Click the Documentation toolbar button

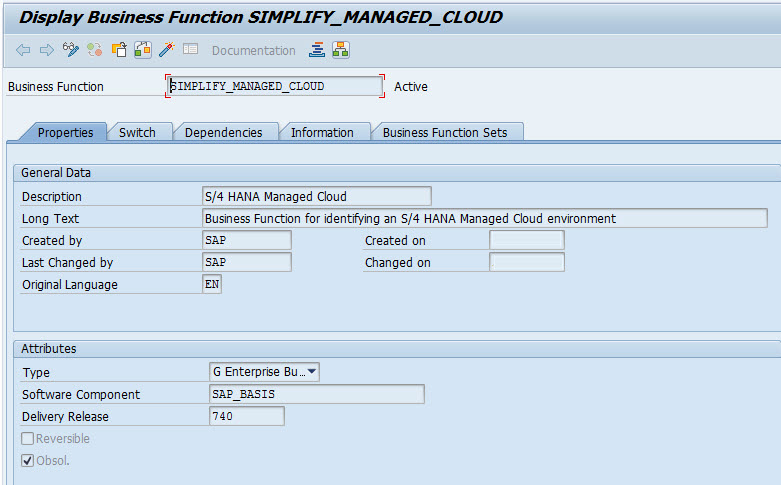pyautogui.click(x=253, y=50)
